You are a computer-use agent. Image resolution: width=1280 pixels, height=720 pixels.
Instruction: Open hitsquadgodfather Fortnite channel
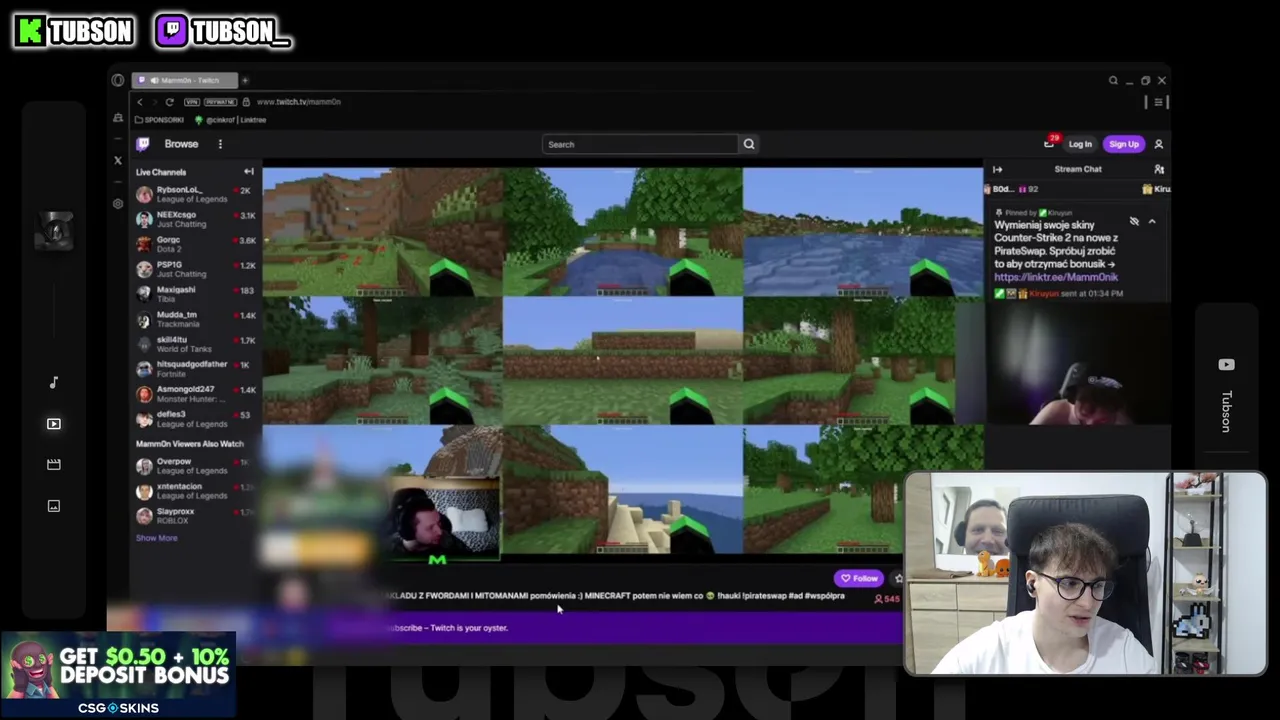[196, 369]
